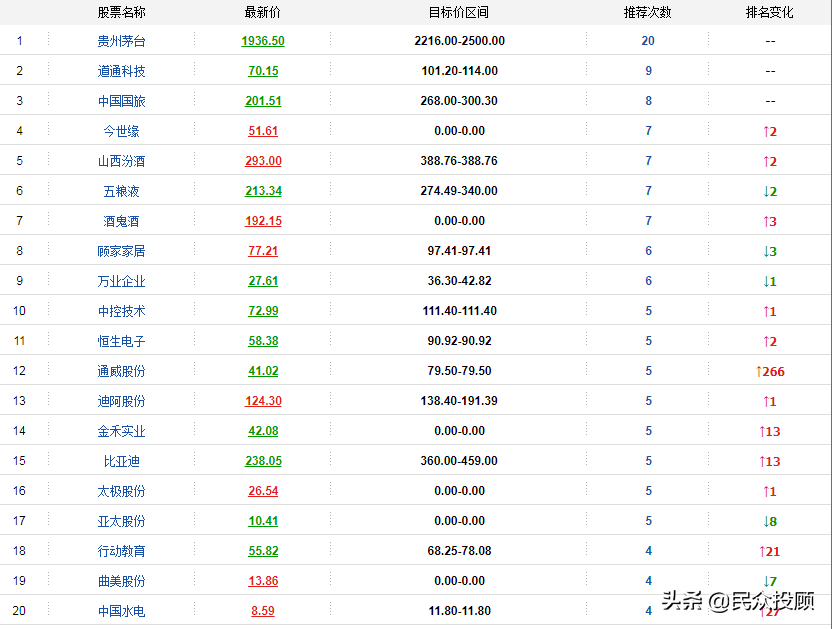Open the 迪阿股份 stock link
The height and width of the screenshot is (629, 832).
pos(122,401)
